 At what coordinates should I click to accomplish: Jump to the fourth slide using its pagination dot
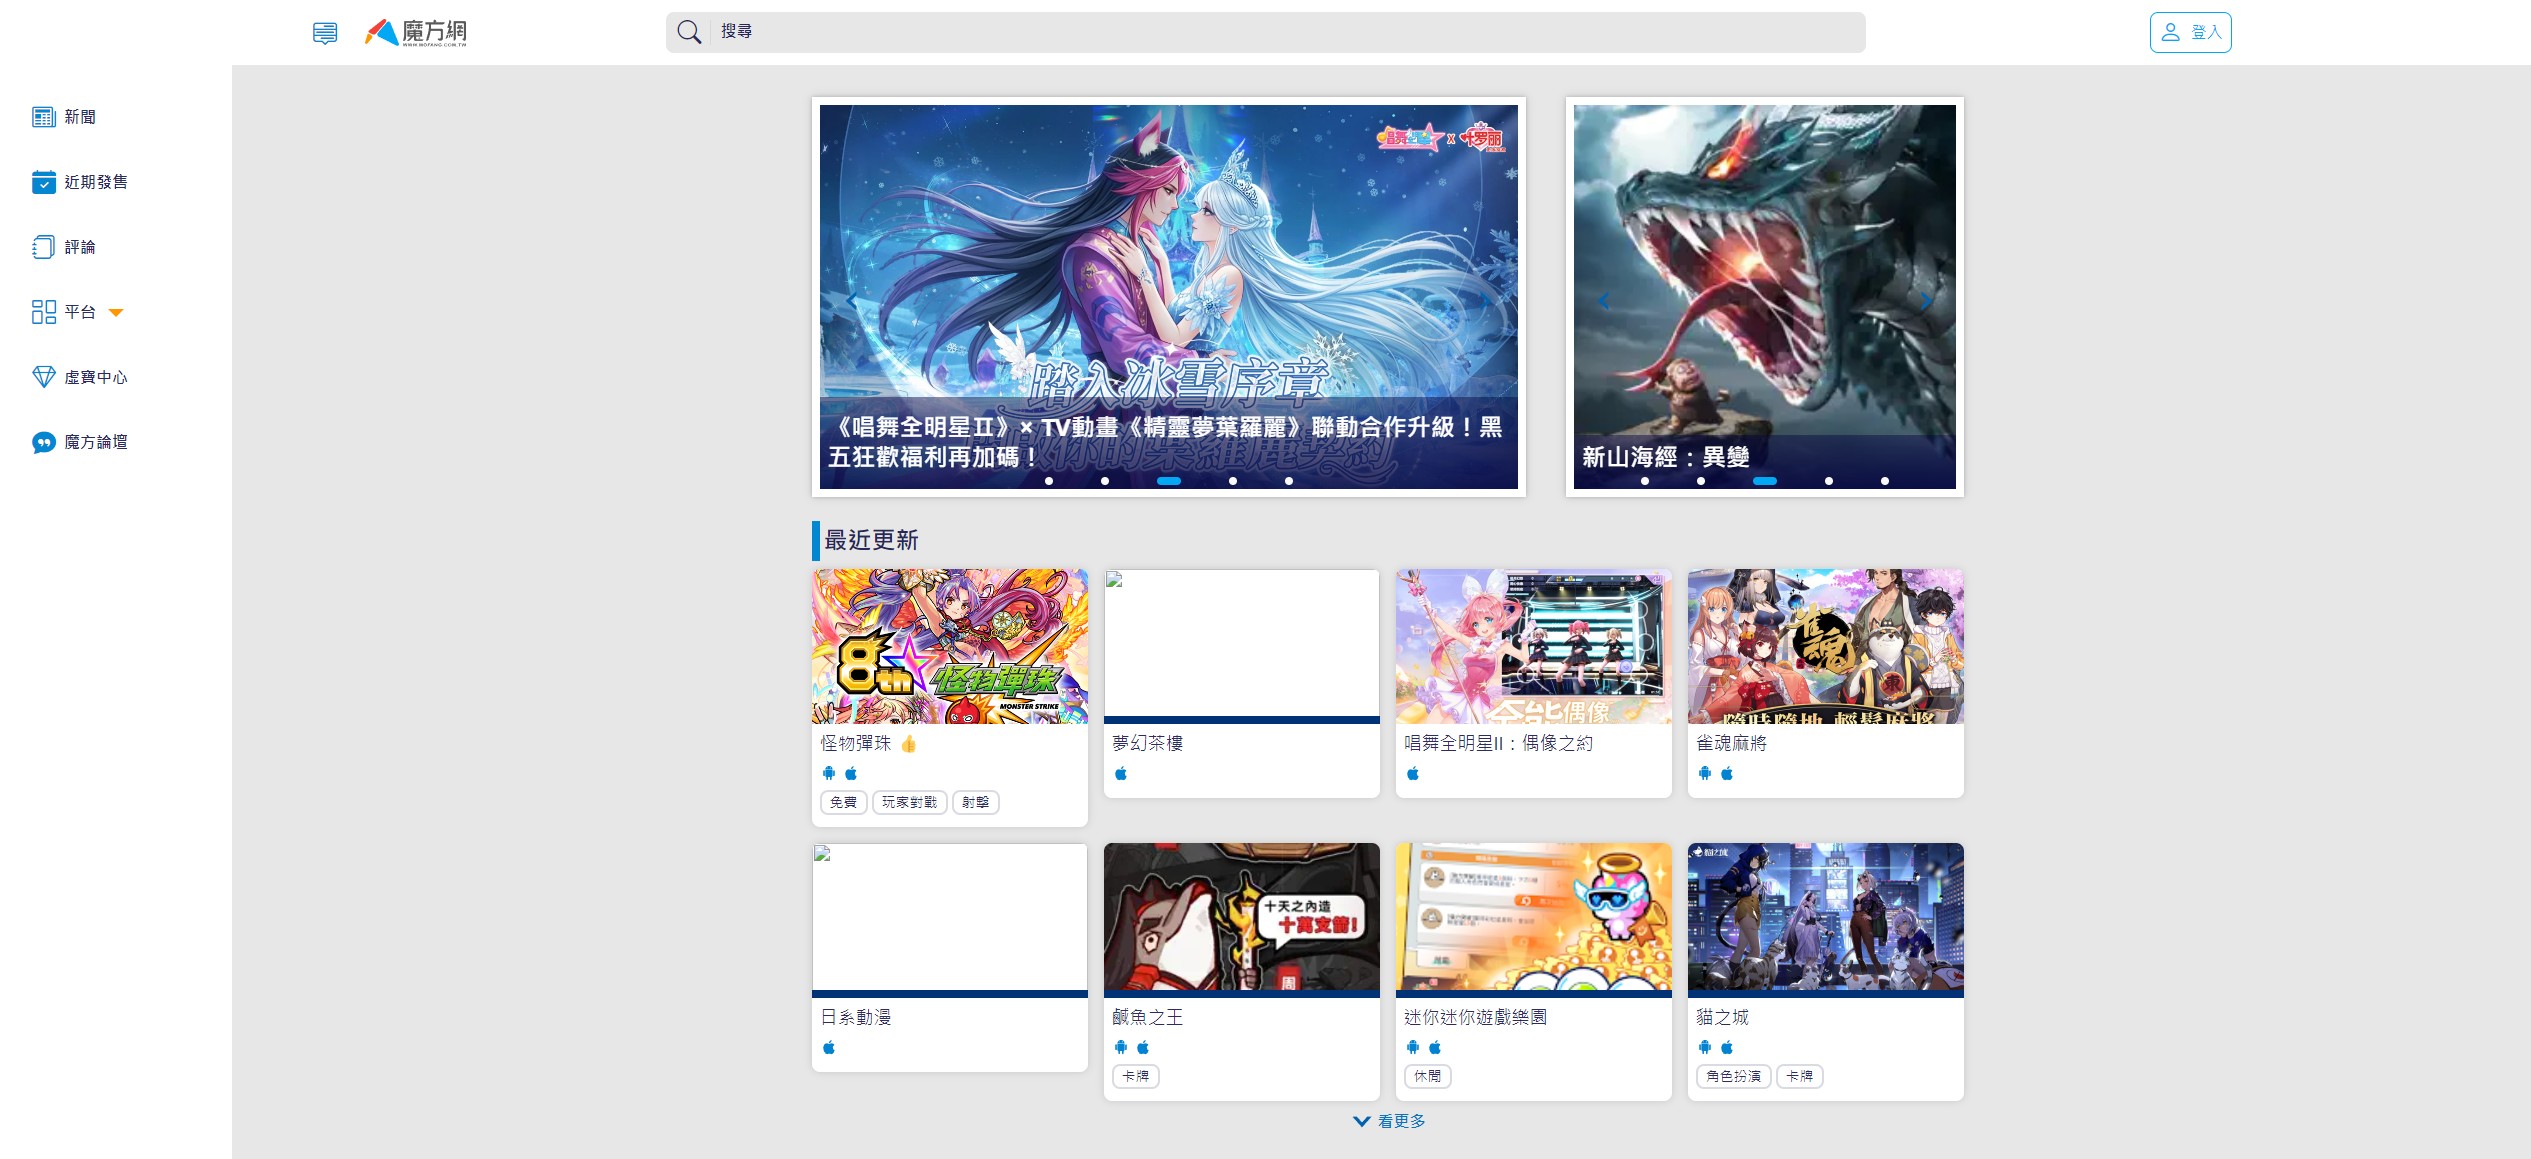1231,481
